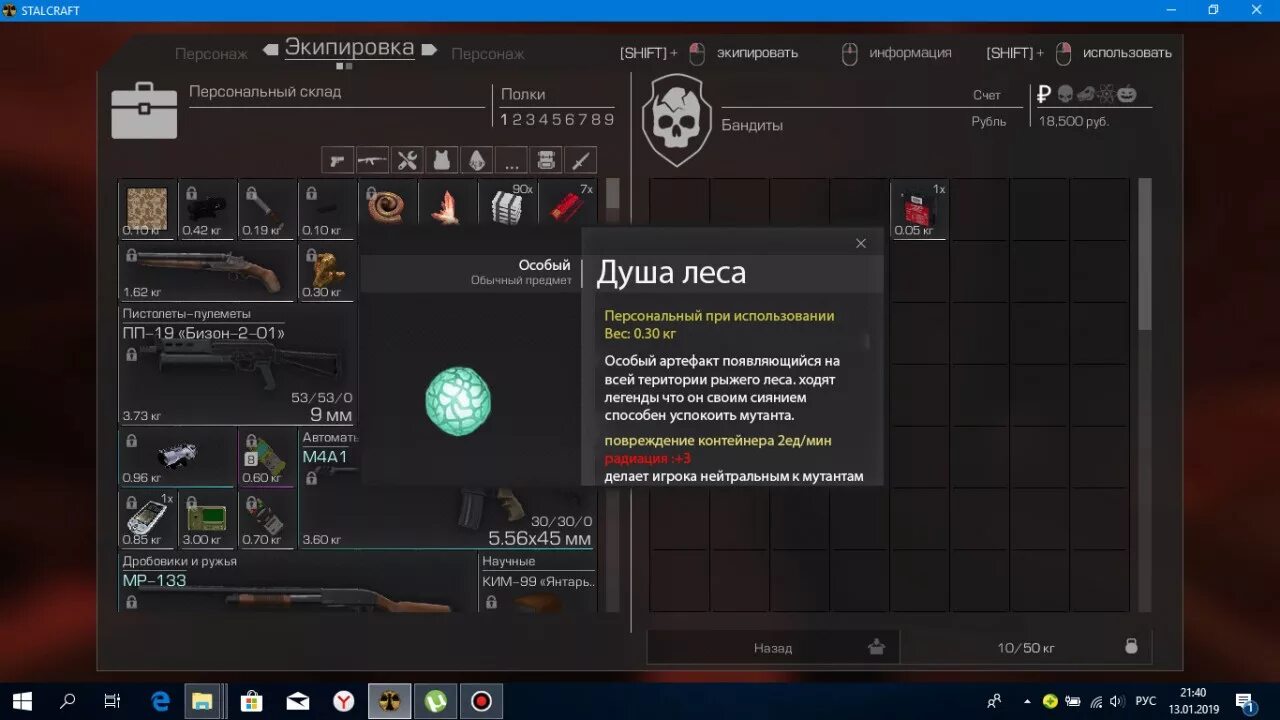Open storage shelf 1

[x=504, y=119]
